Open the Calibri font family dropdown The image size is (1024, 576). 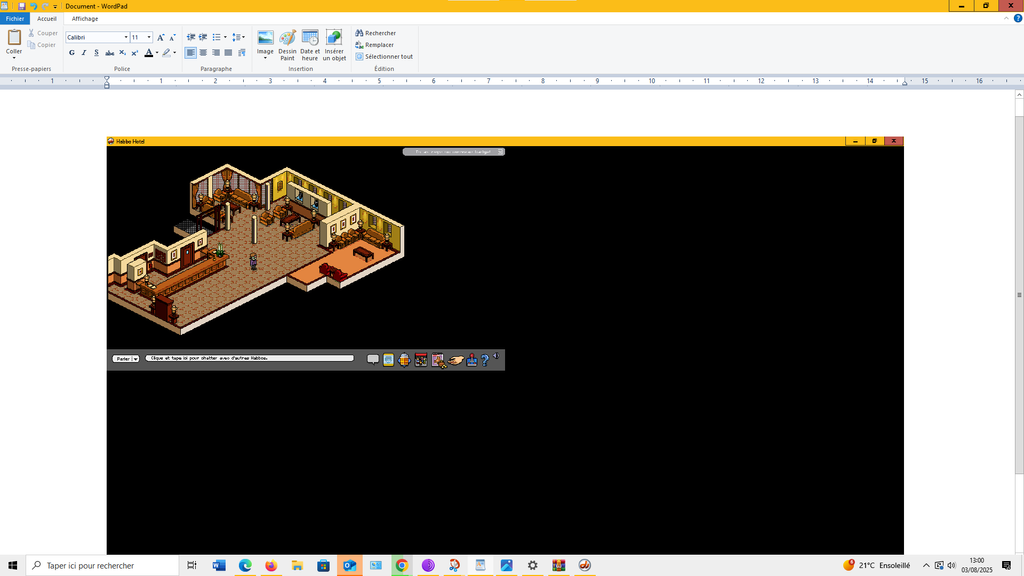pyautogui.click(x=125, y=38)
